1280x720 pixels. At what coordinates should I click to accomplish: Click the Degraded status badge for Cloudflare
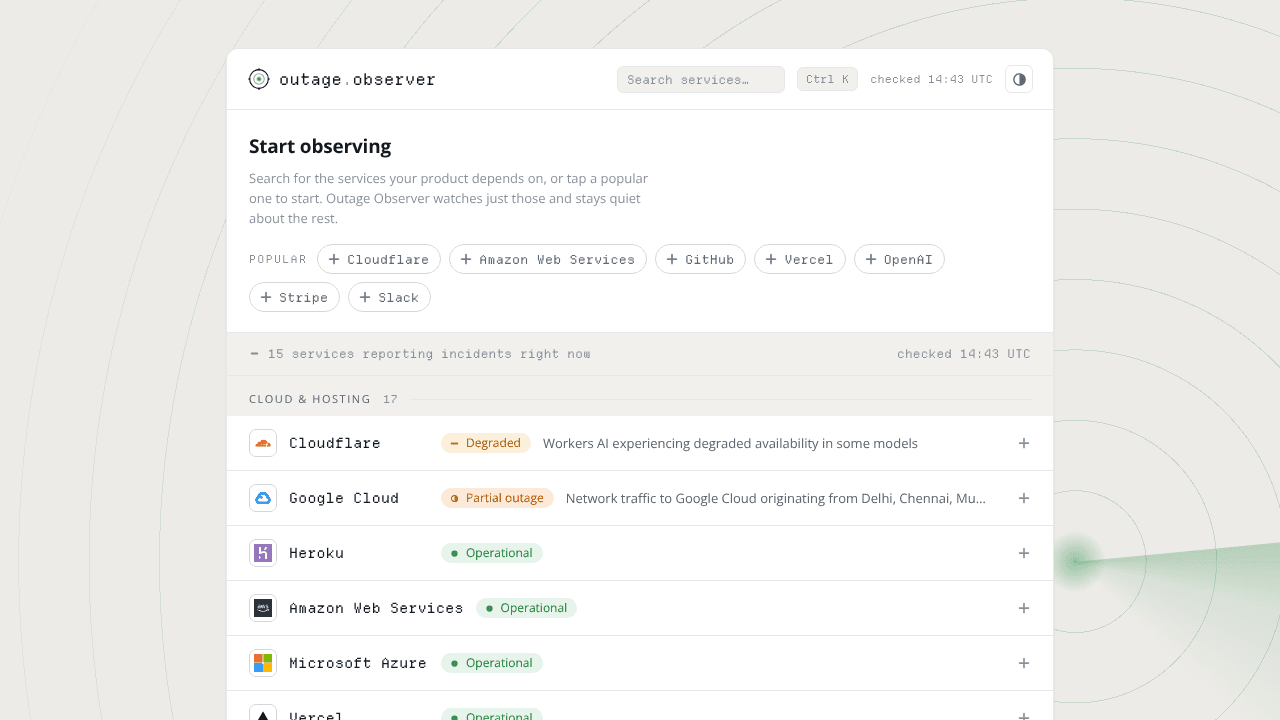point(486,443)
